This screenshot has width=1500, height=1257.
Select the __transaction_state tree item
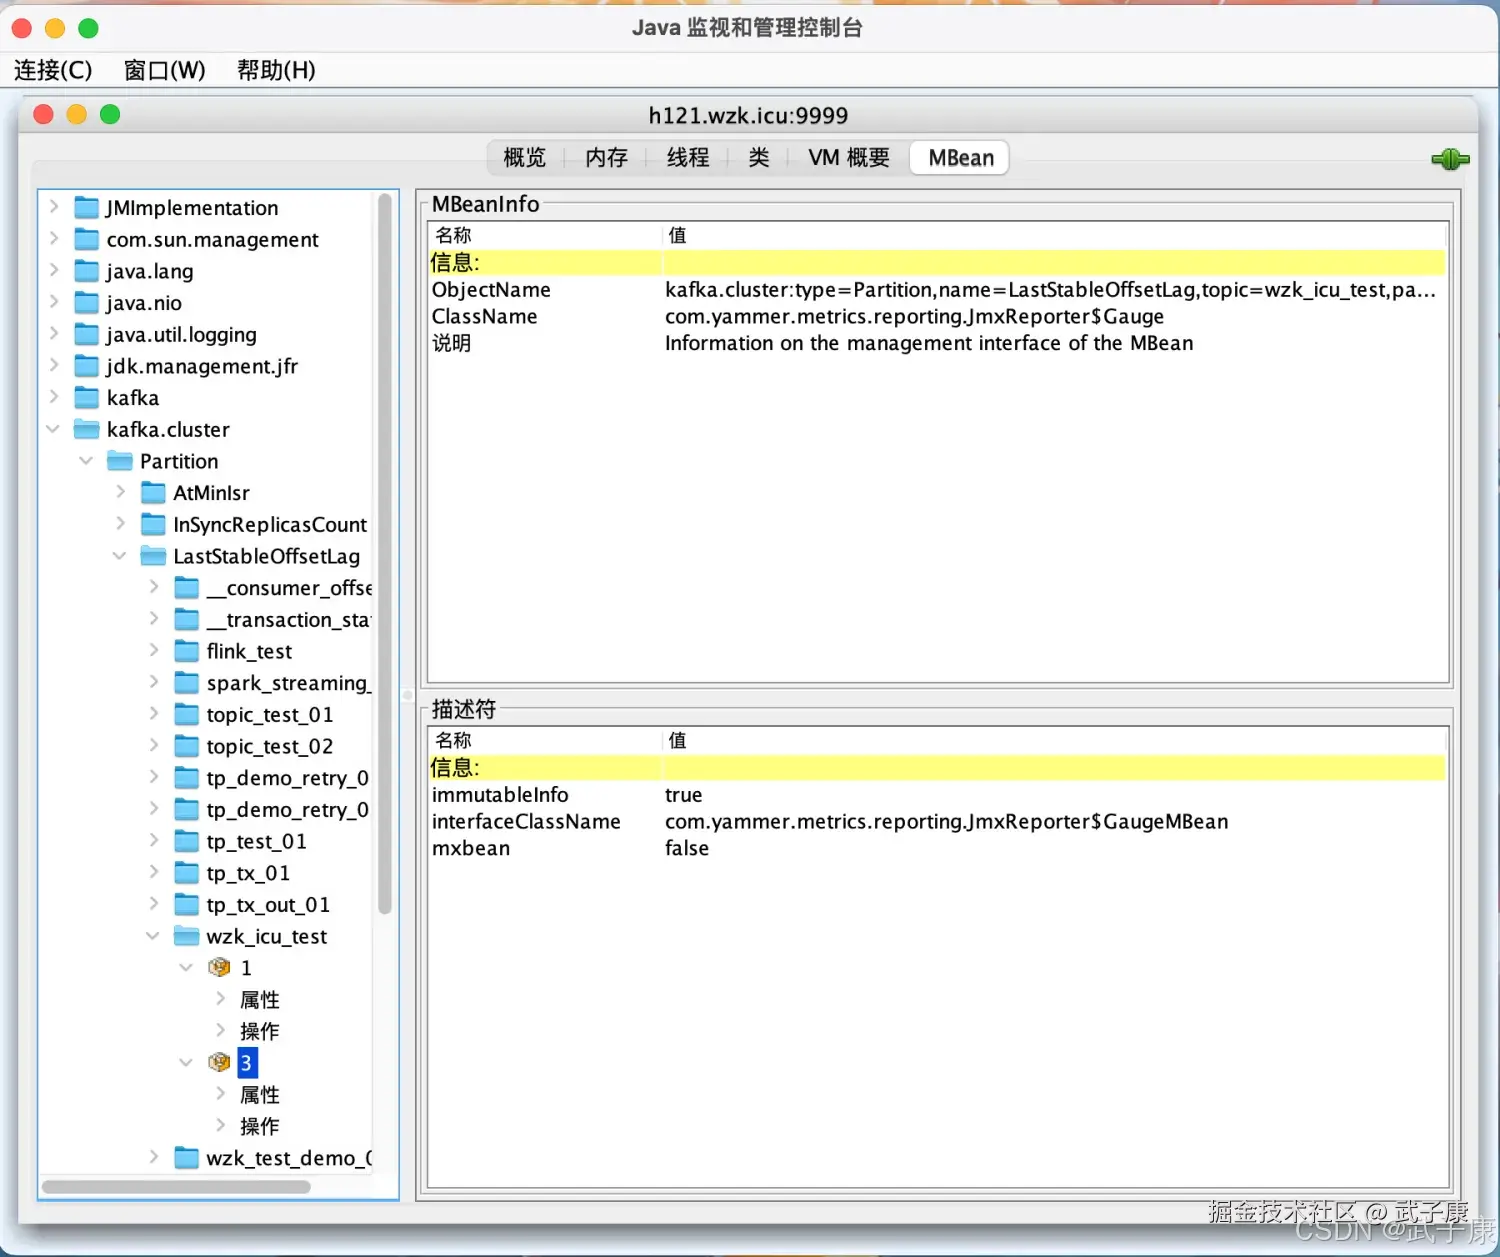pyautogui.click(x=288, y=620)
